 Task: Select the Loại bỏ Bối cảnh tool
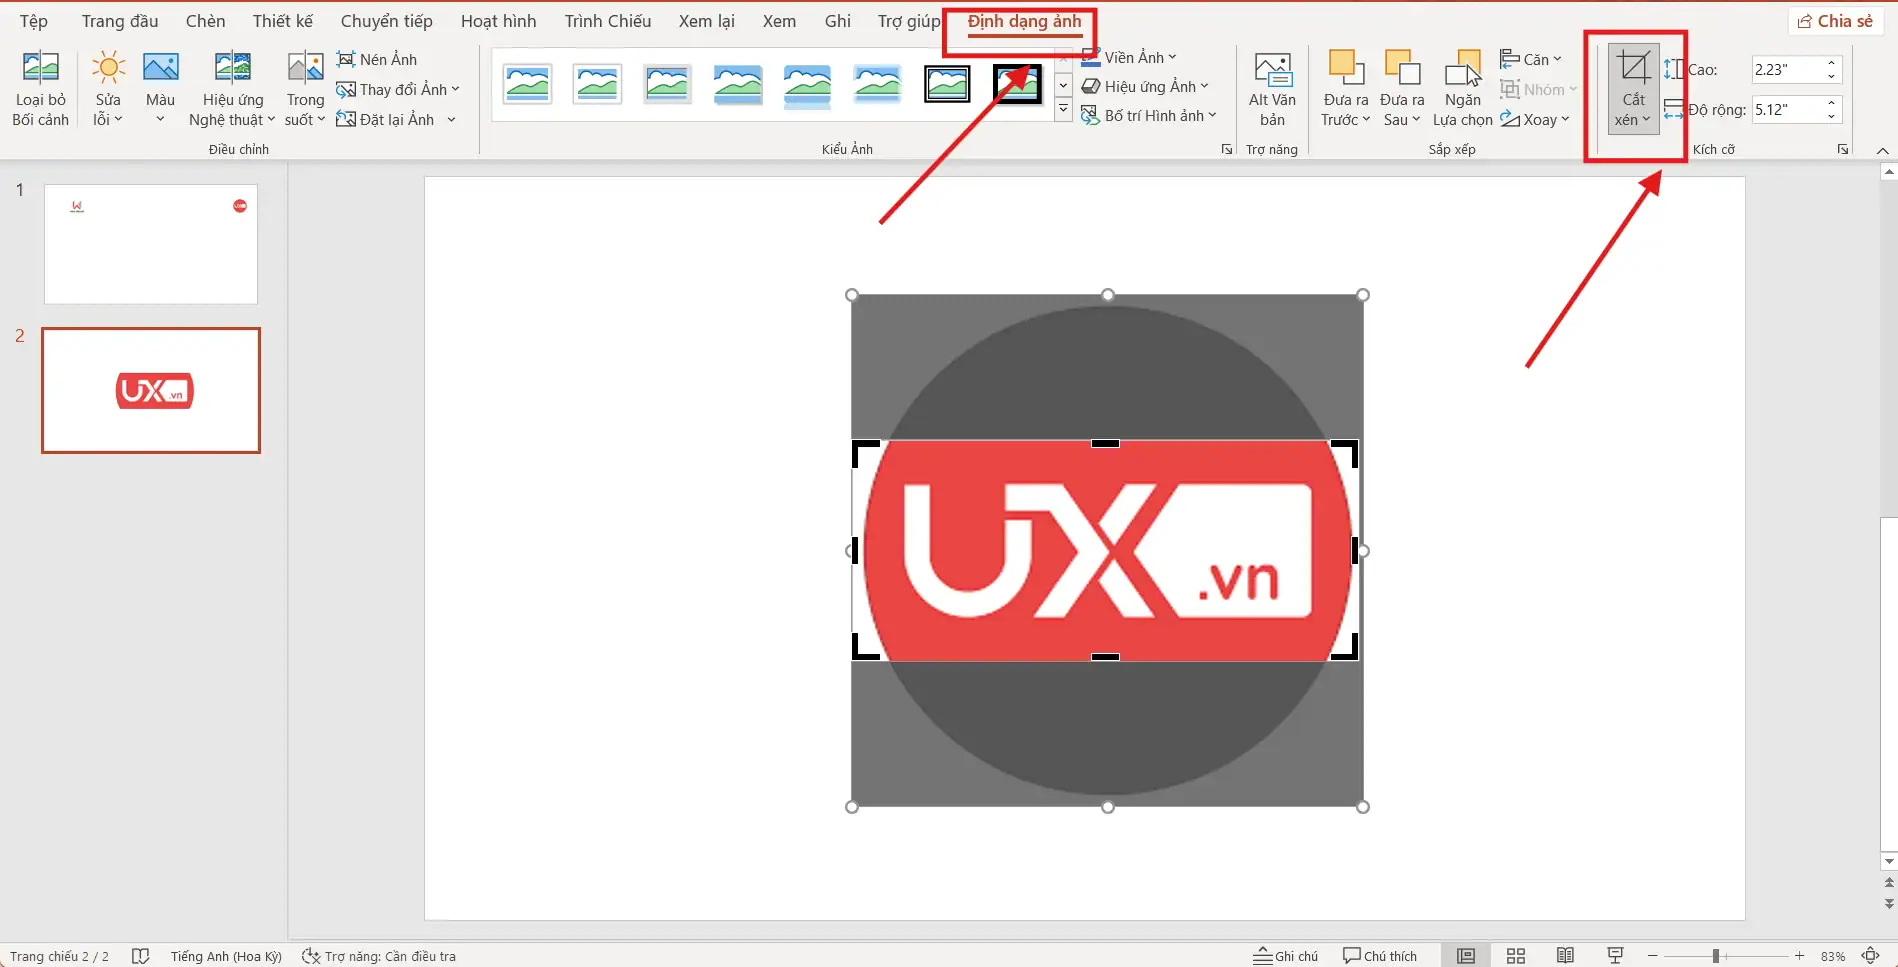40,86
